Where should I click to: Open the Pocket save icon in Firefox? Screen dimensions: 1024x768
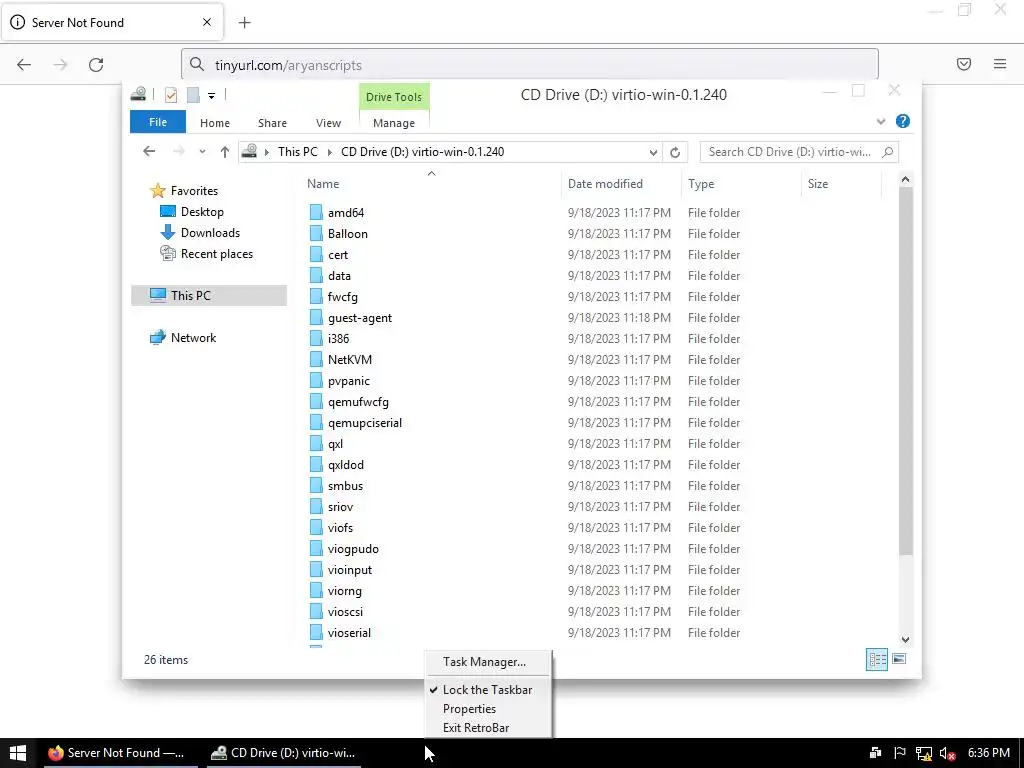[963, 64]
